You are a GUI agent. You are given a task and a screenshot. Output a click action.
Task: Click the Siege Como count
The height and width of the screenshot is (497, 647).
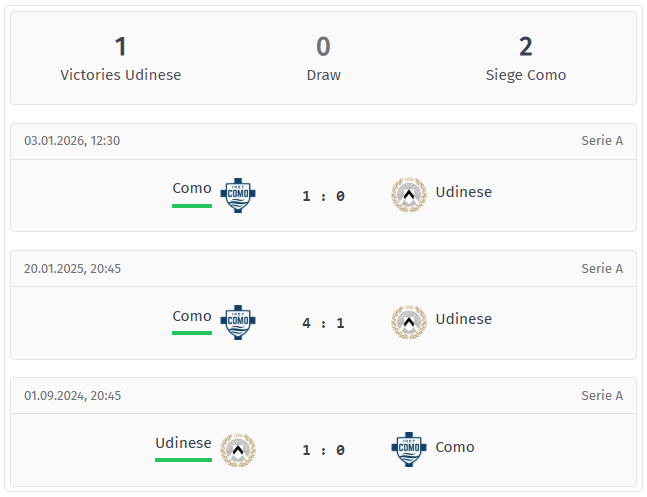click(x=526, y=47)
